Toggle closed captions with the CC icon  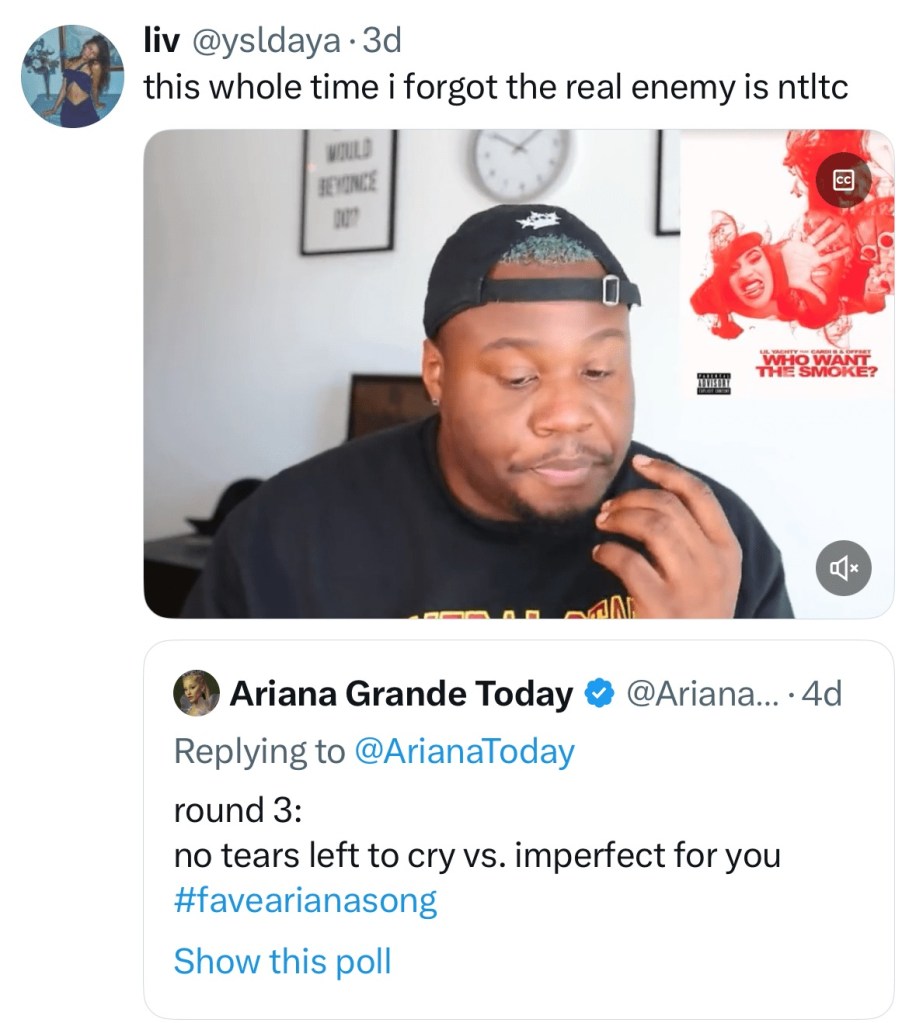click(844, 181)
